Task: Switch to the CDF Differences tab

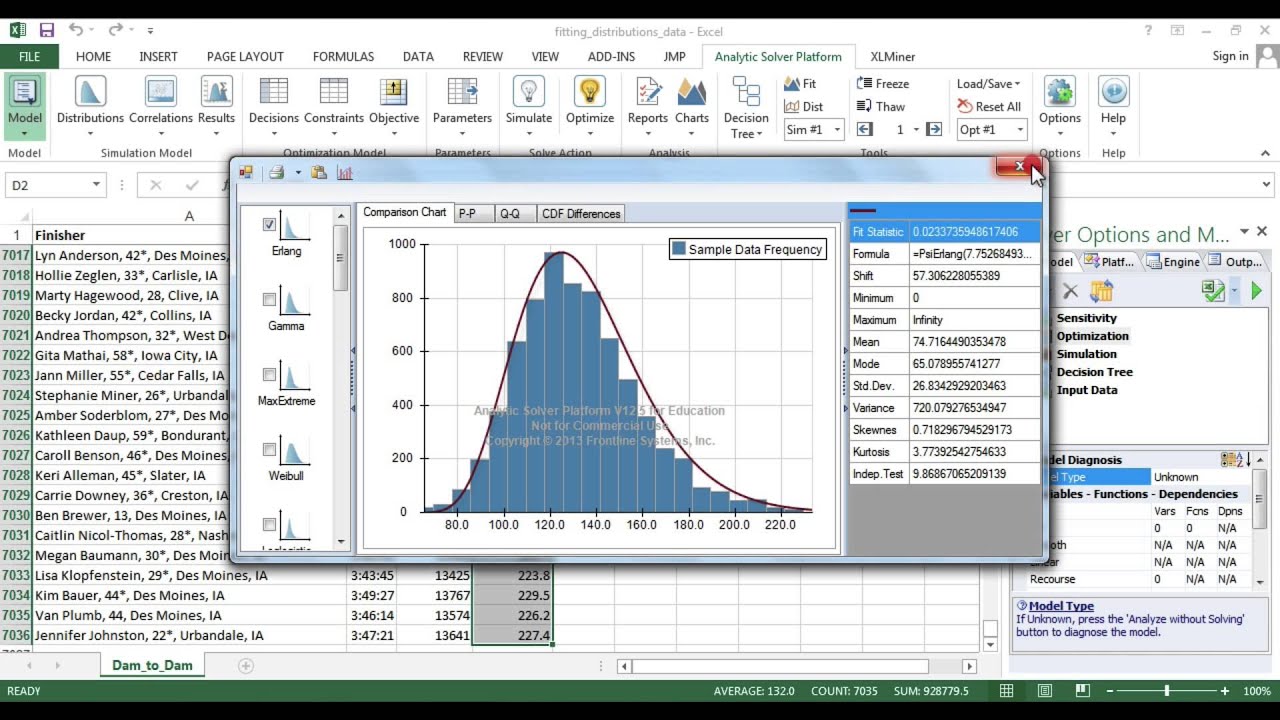Action: point(581,213)
